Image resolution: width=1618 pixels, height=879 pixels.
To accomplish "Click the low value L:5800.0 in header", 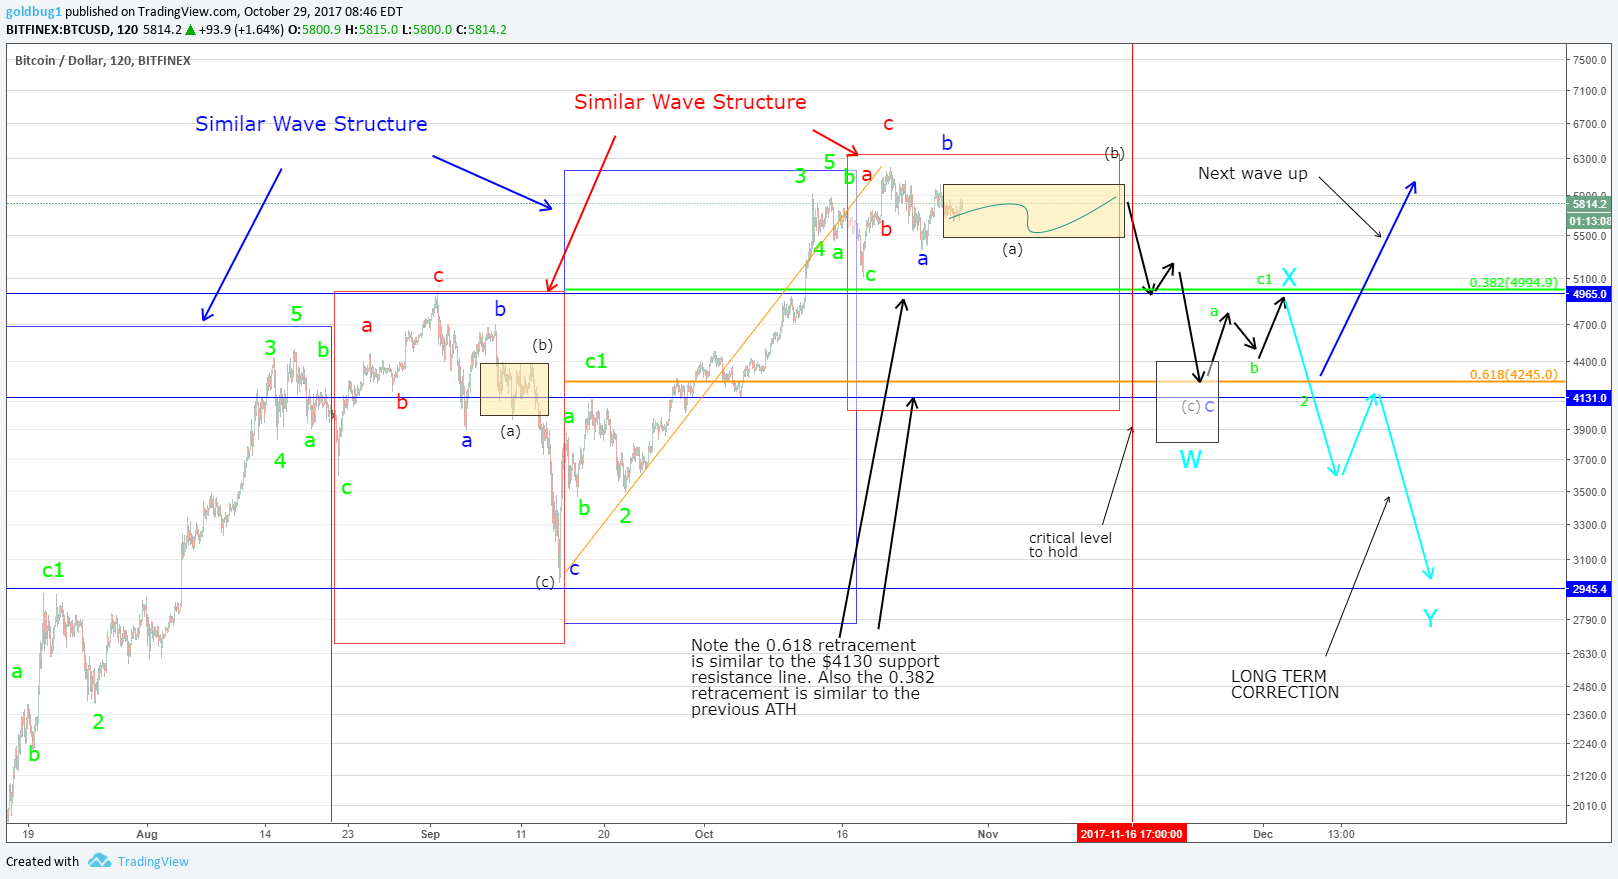I will 427,30.
